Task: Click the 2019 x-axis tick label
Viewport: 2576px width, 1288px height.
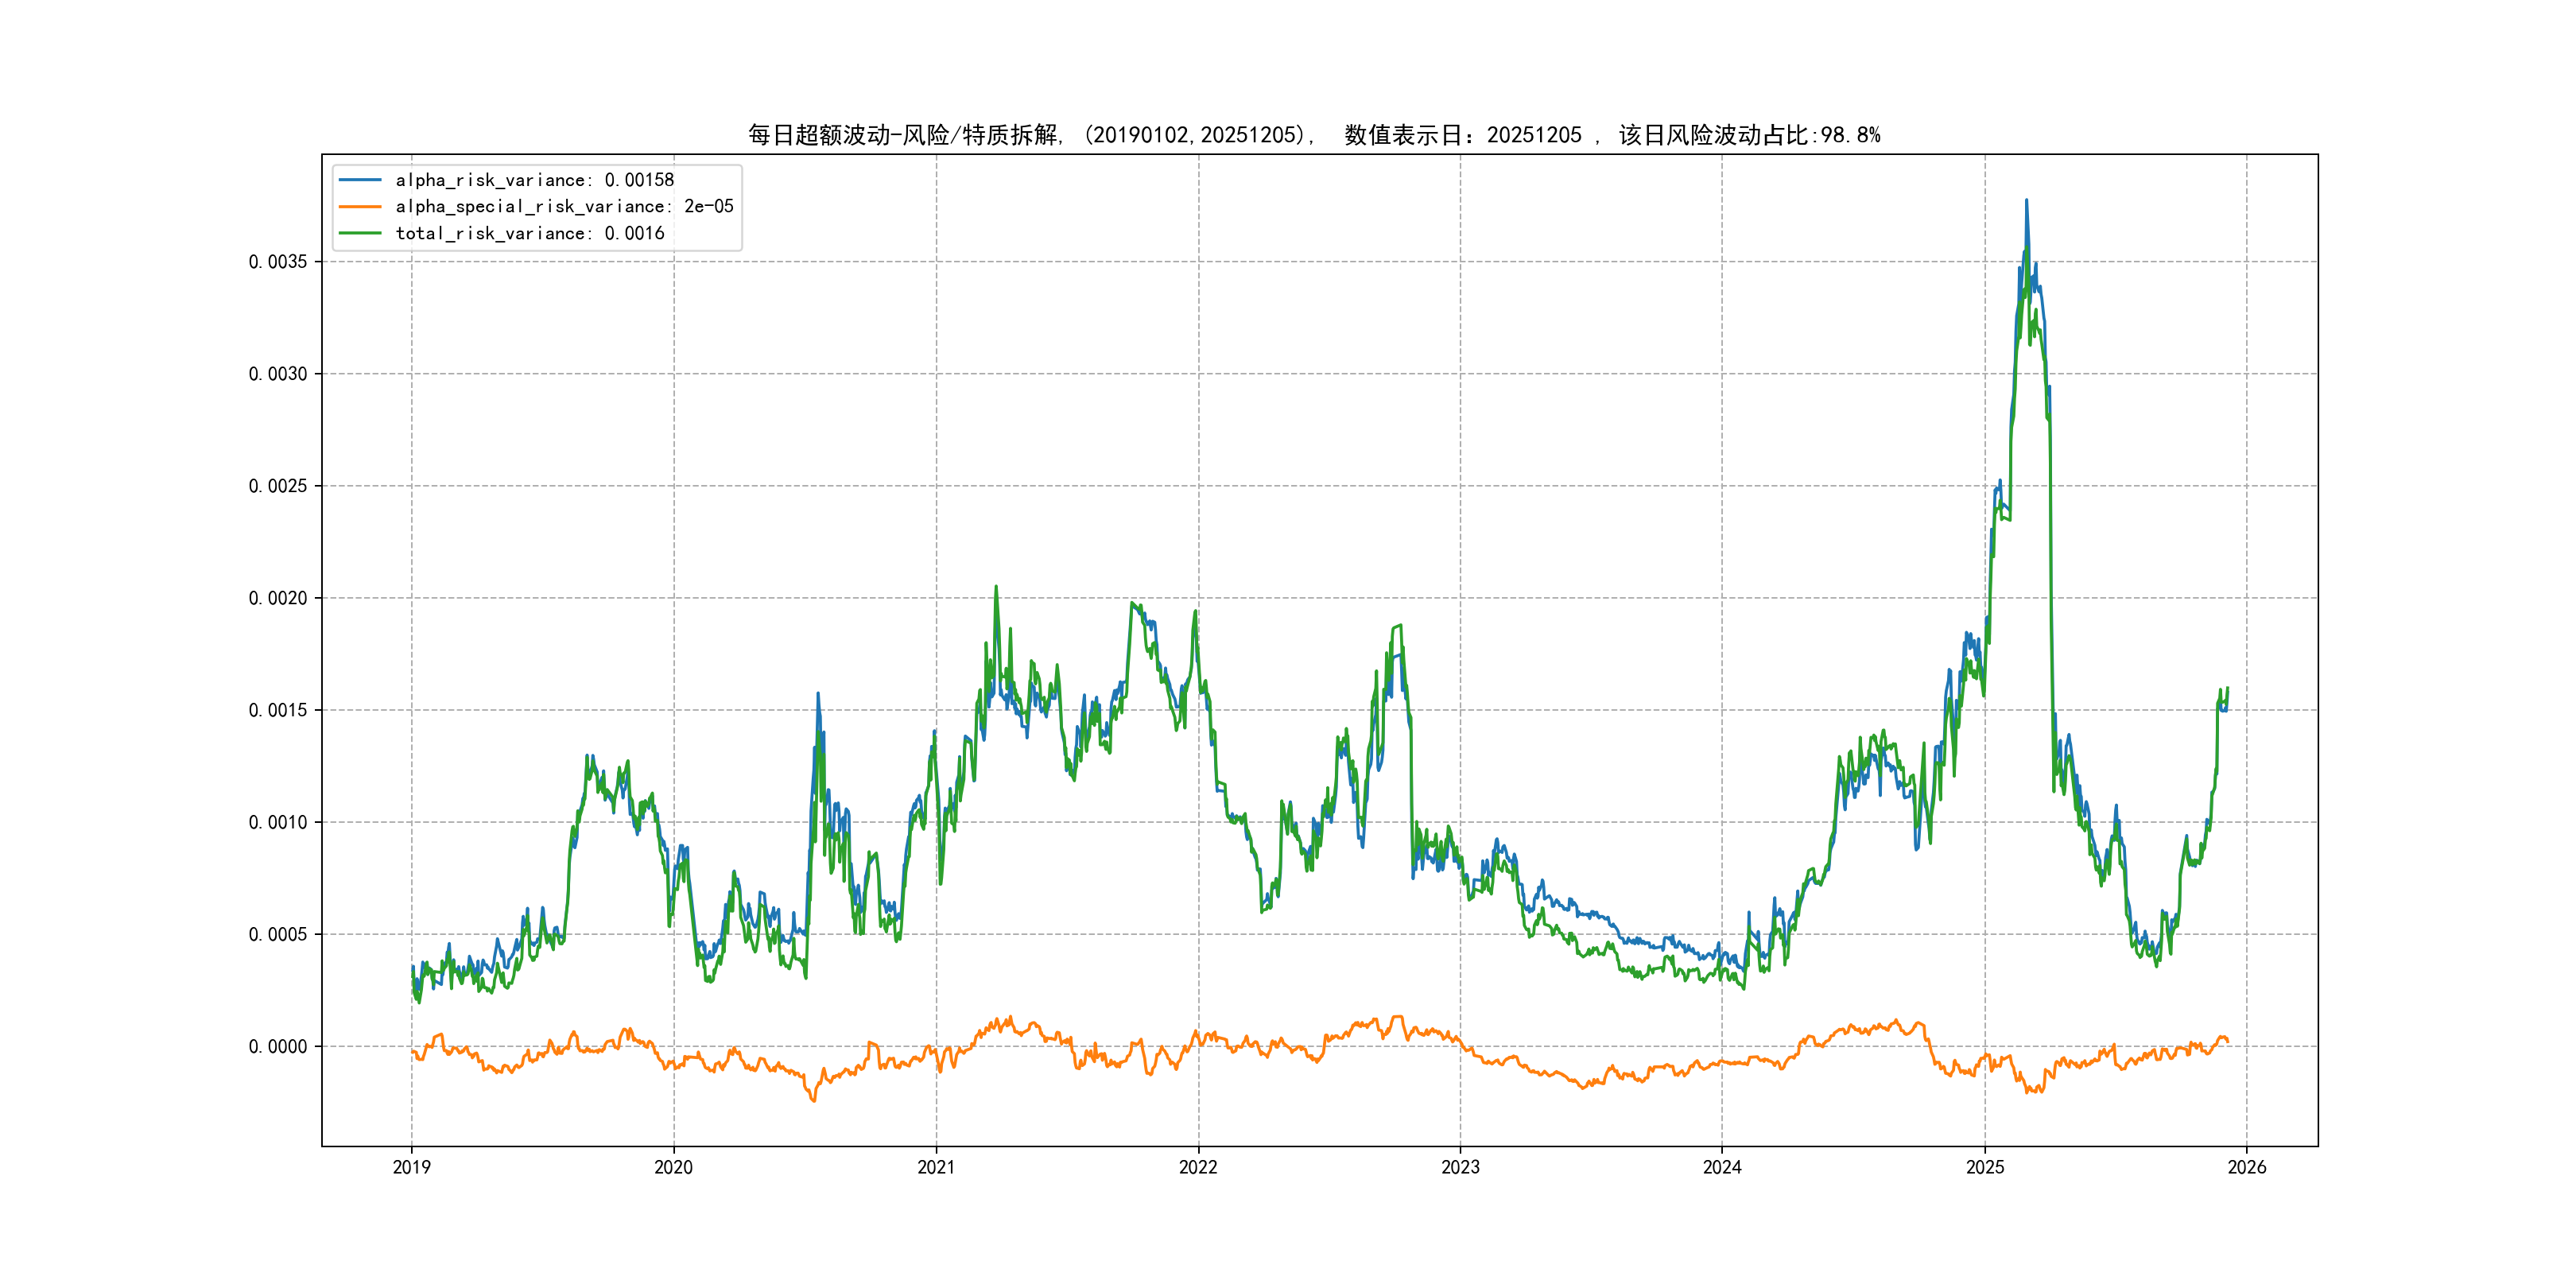Action: tap(411, 1167)
